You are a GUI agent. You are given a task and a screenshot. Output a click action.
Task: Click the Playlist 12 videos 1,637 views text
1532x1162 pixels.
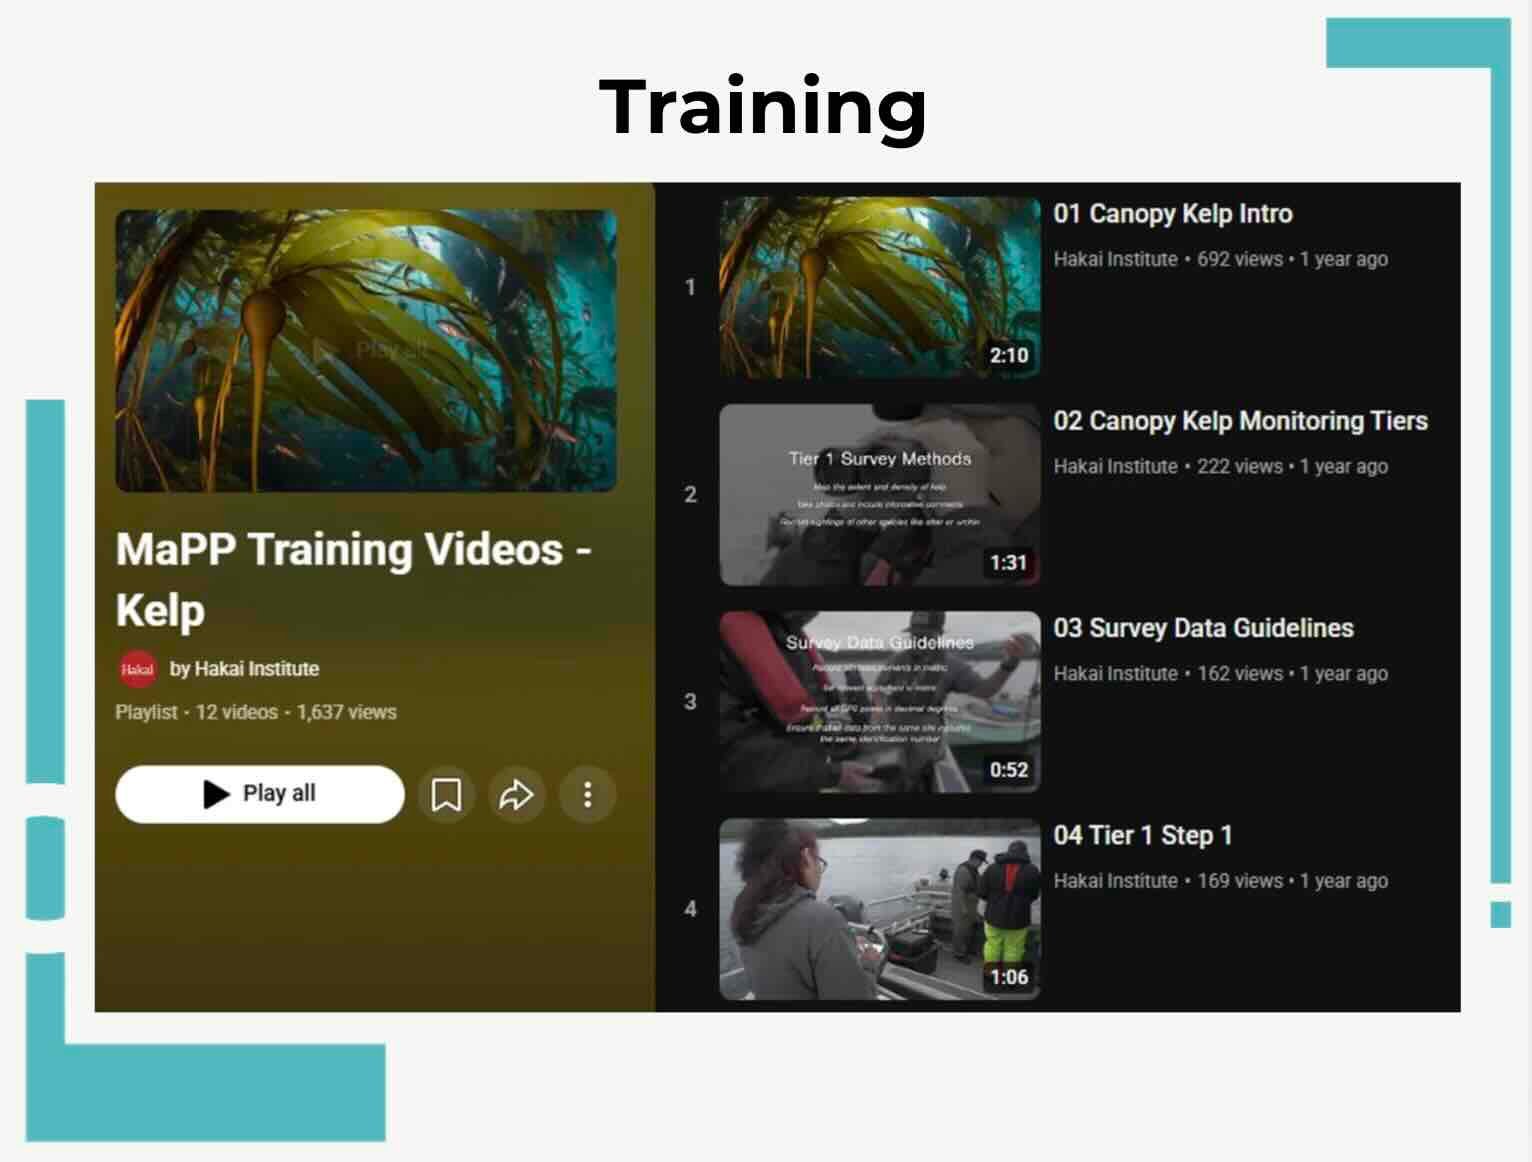pos(256,712)
